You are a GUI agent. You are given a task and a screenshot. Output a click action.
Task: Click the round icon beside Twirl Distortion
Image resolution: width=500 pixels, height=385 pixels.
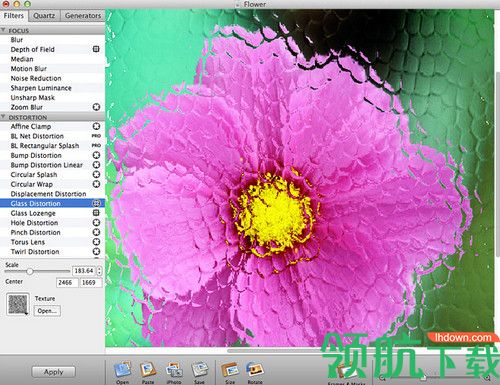click(x=96, y=252)
